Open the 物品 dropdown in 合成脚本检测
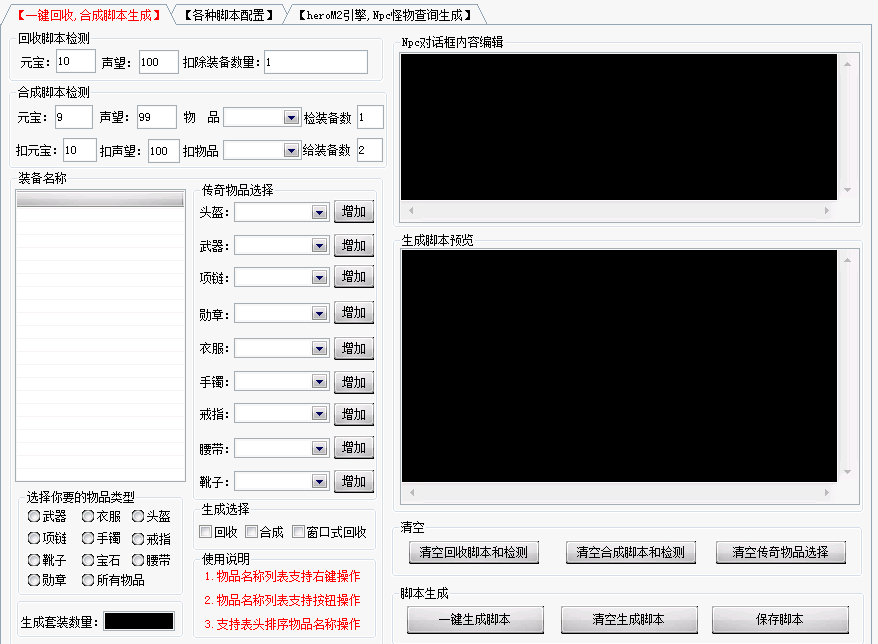 pos(291,117)
